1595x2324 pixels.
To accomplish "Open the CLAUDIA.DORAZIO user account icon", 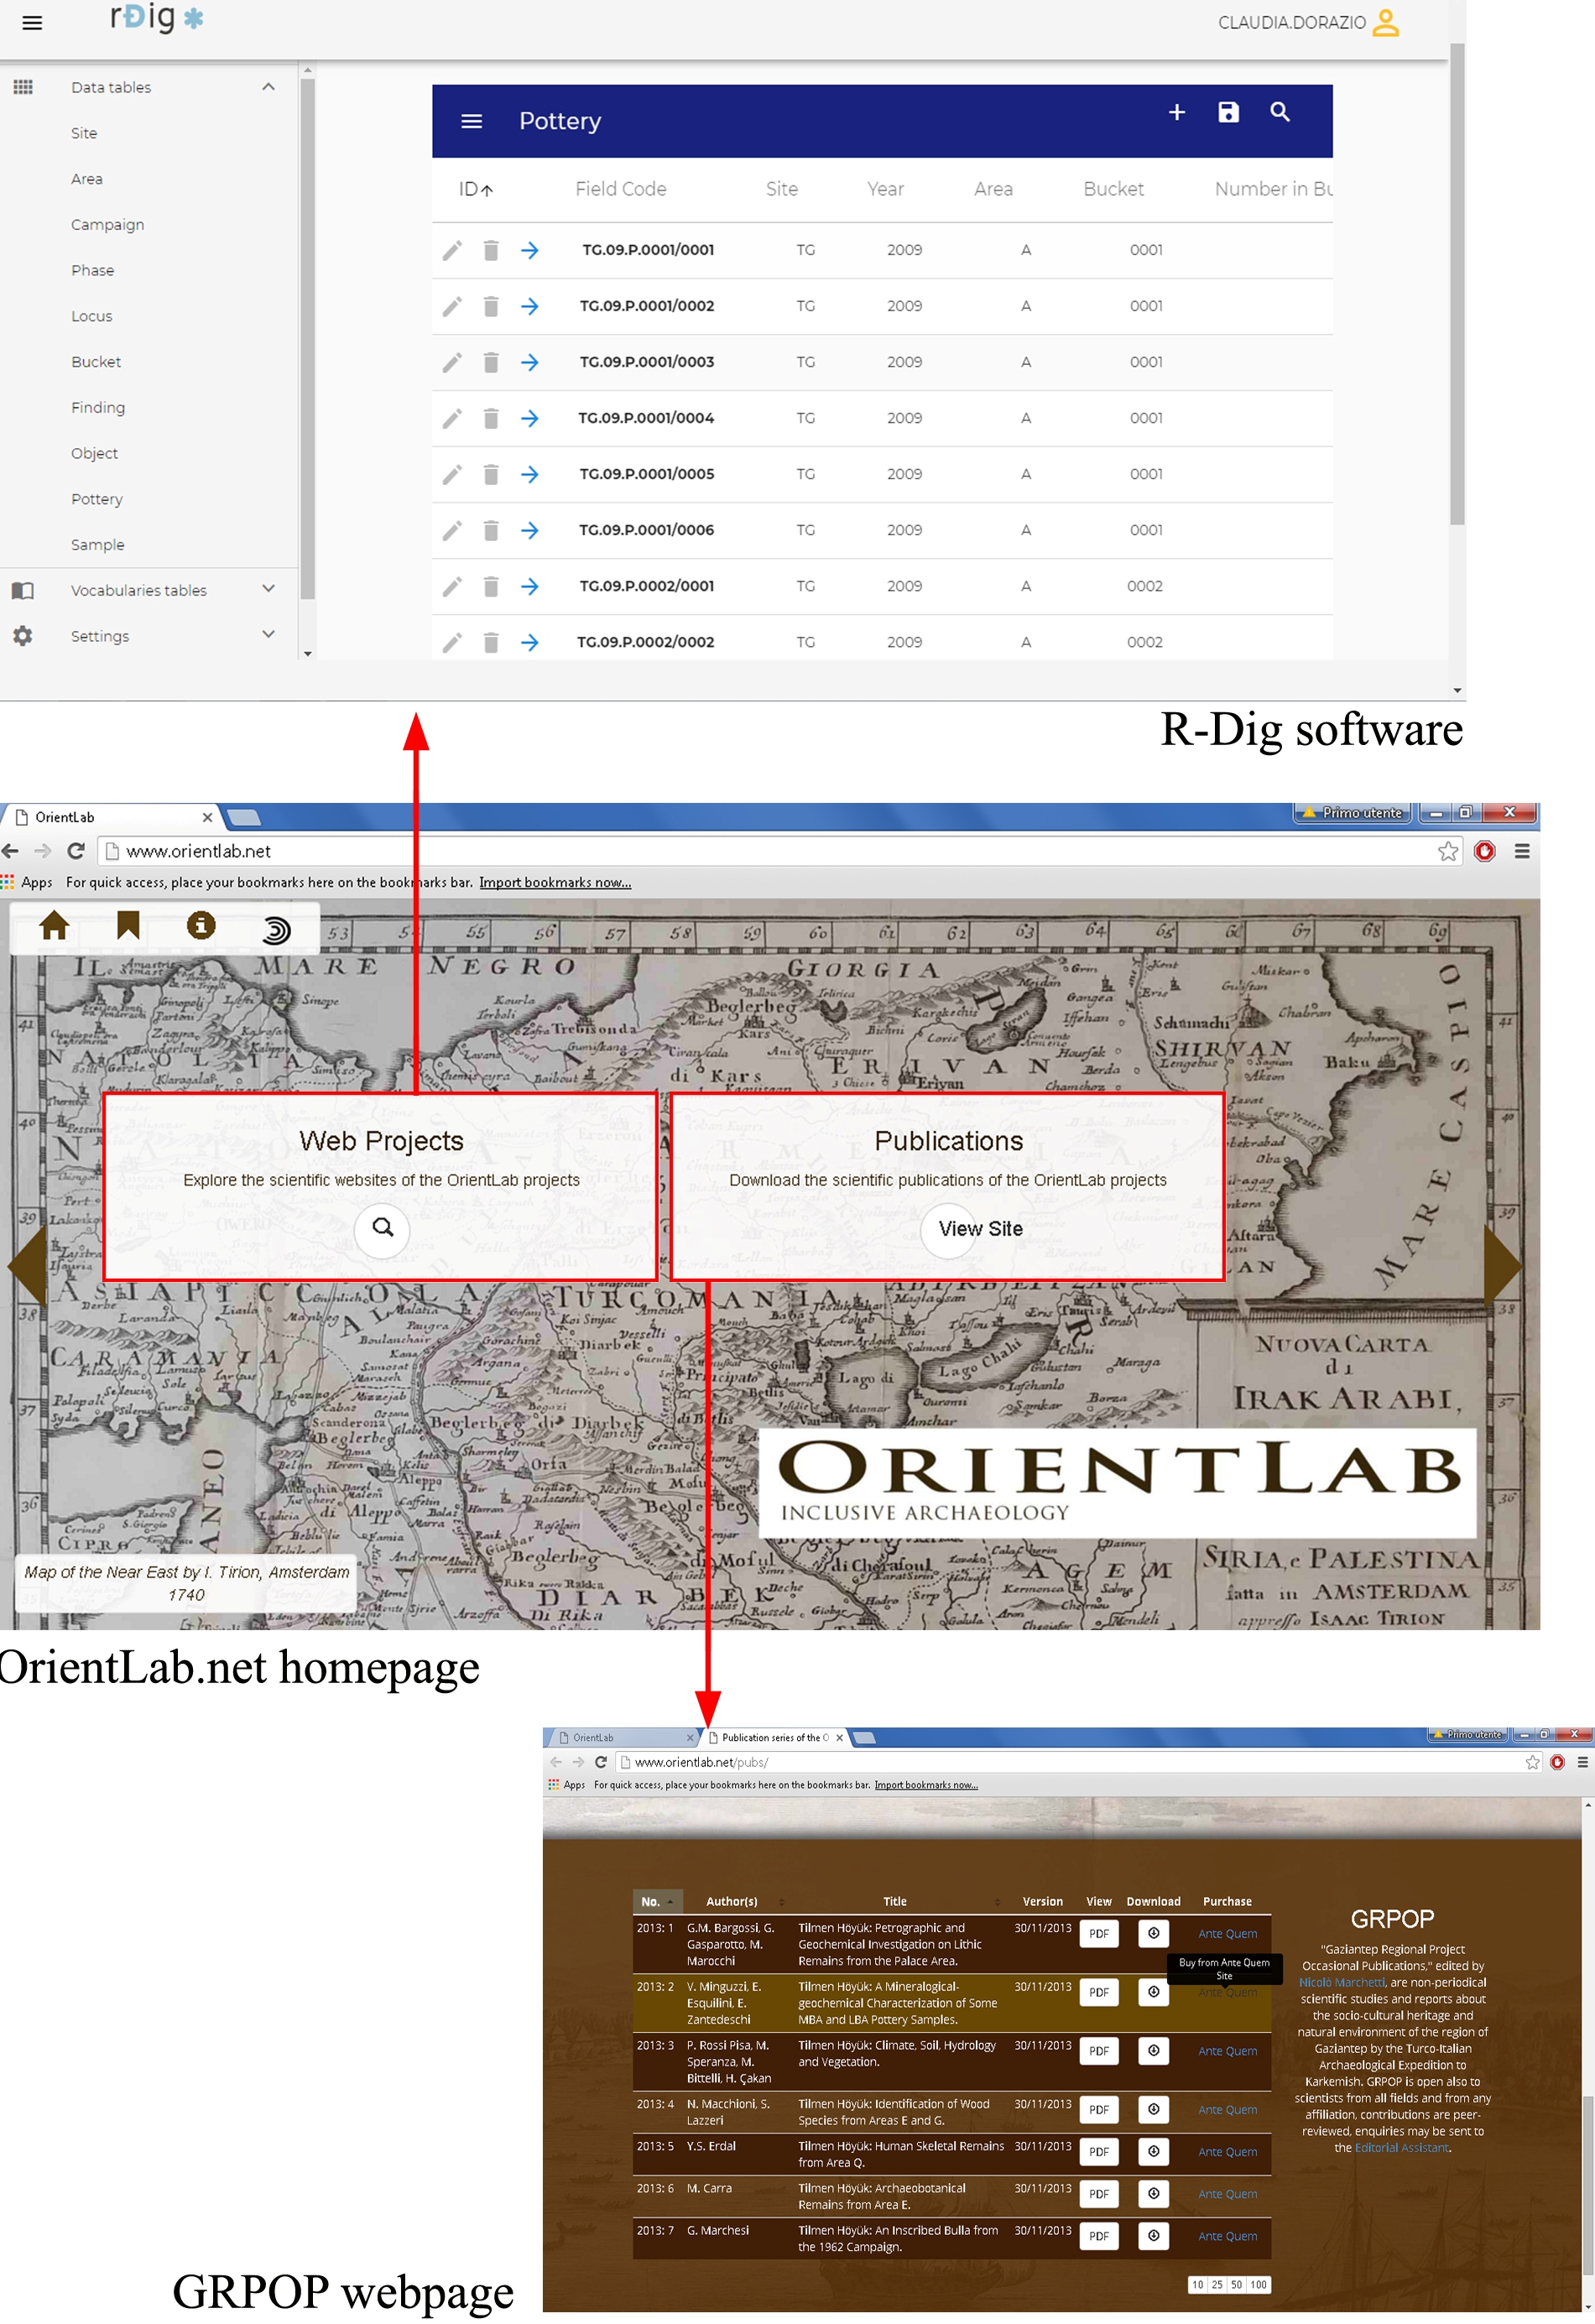I will (1385, 22).
